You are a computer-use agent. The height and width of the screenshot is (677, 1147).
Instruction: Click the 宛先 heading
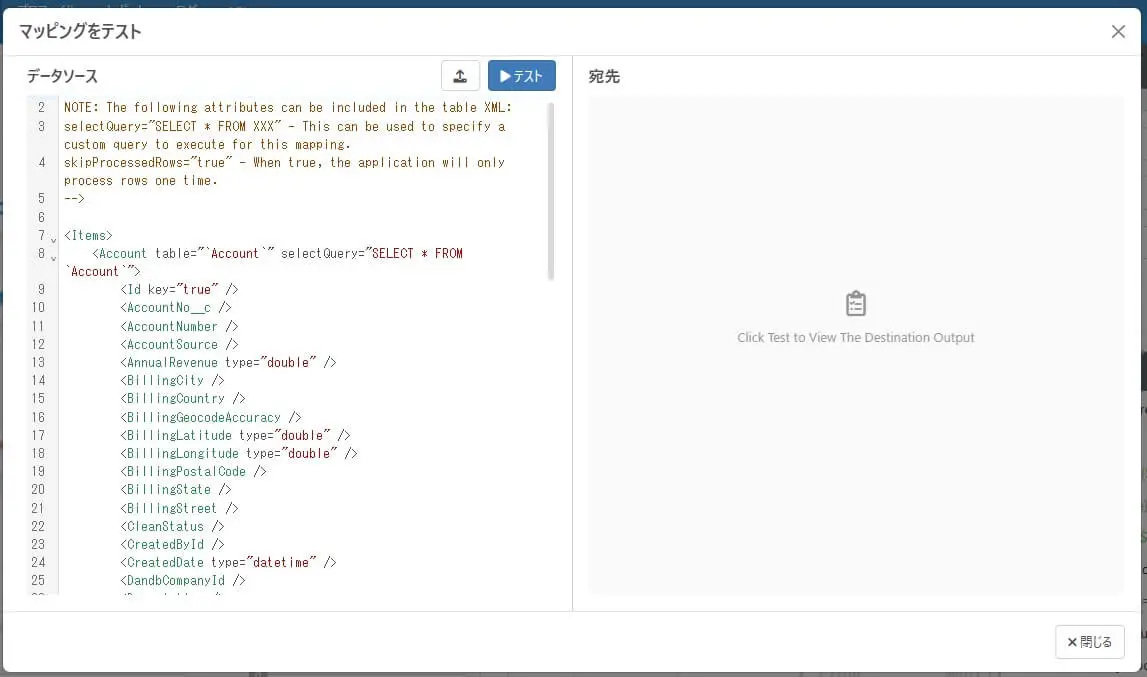(604, 76)
